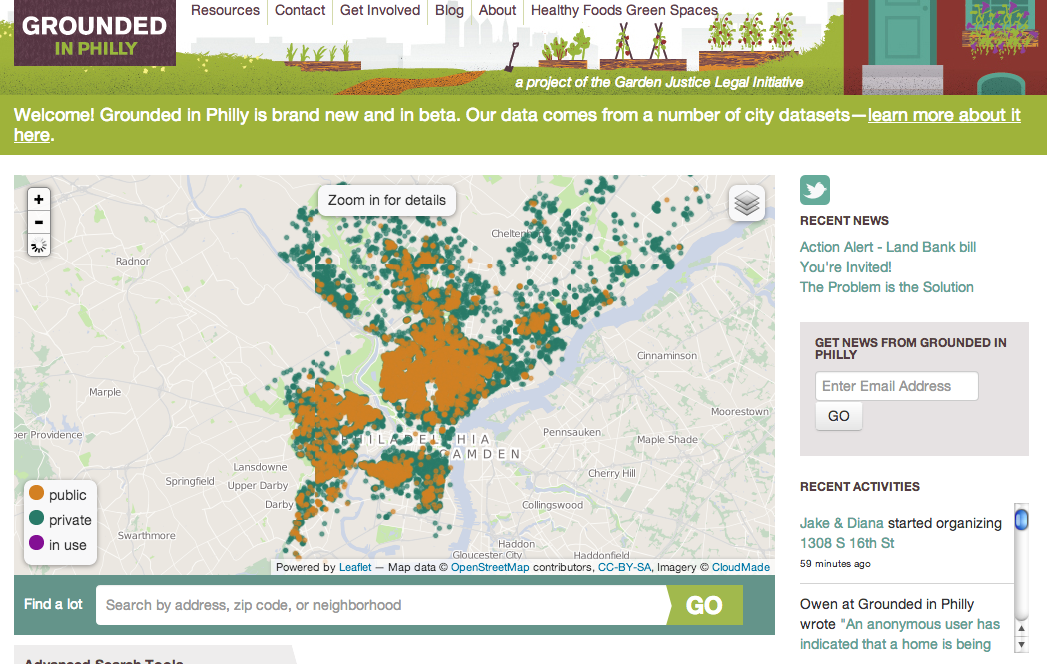Click the 'Lansdowne' map label
The image size is (1047, 664).
(x=260, y=467)
